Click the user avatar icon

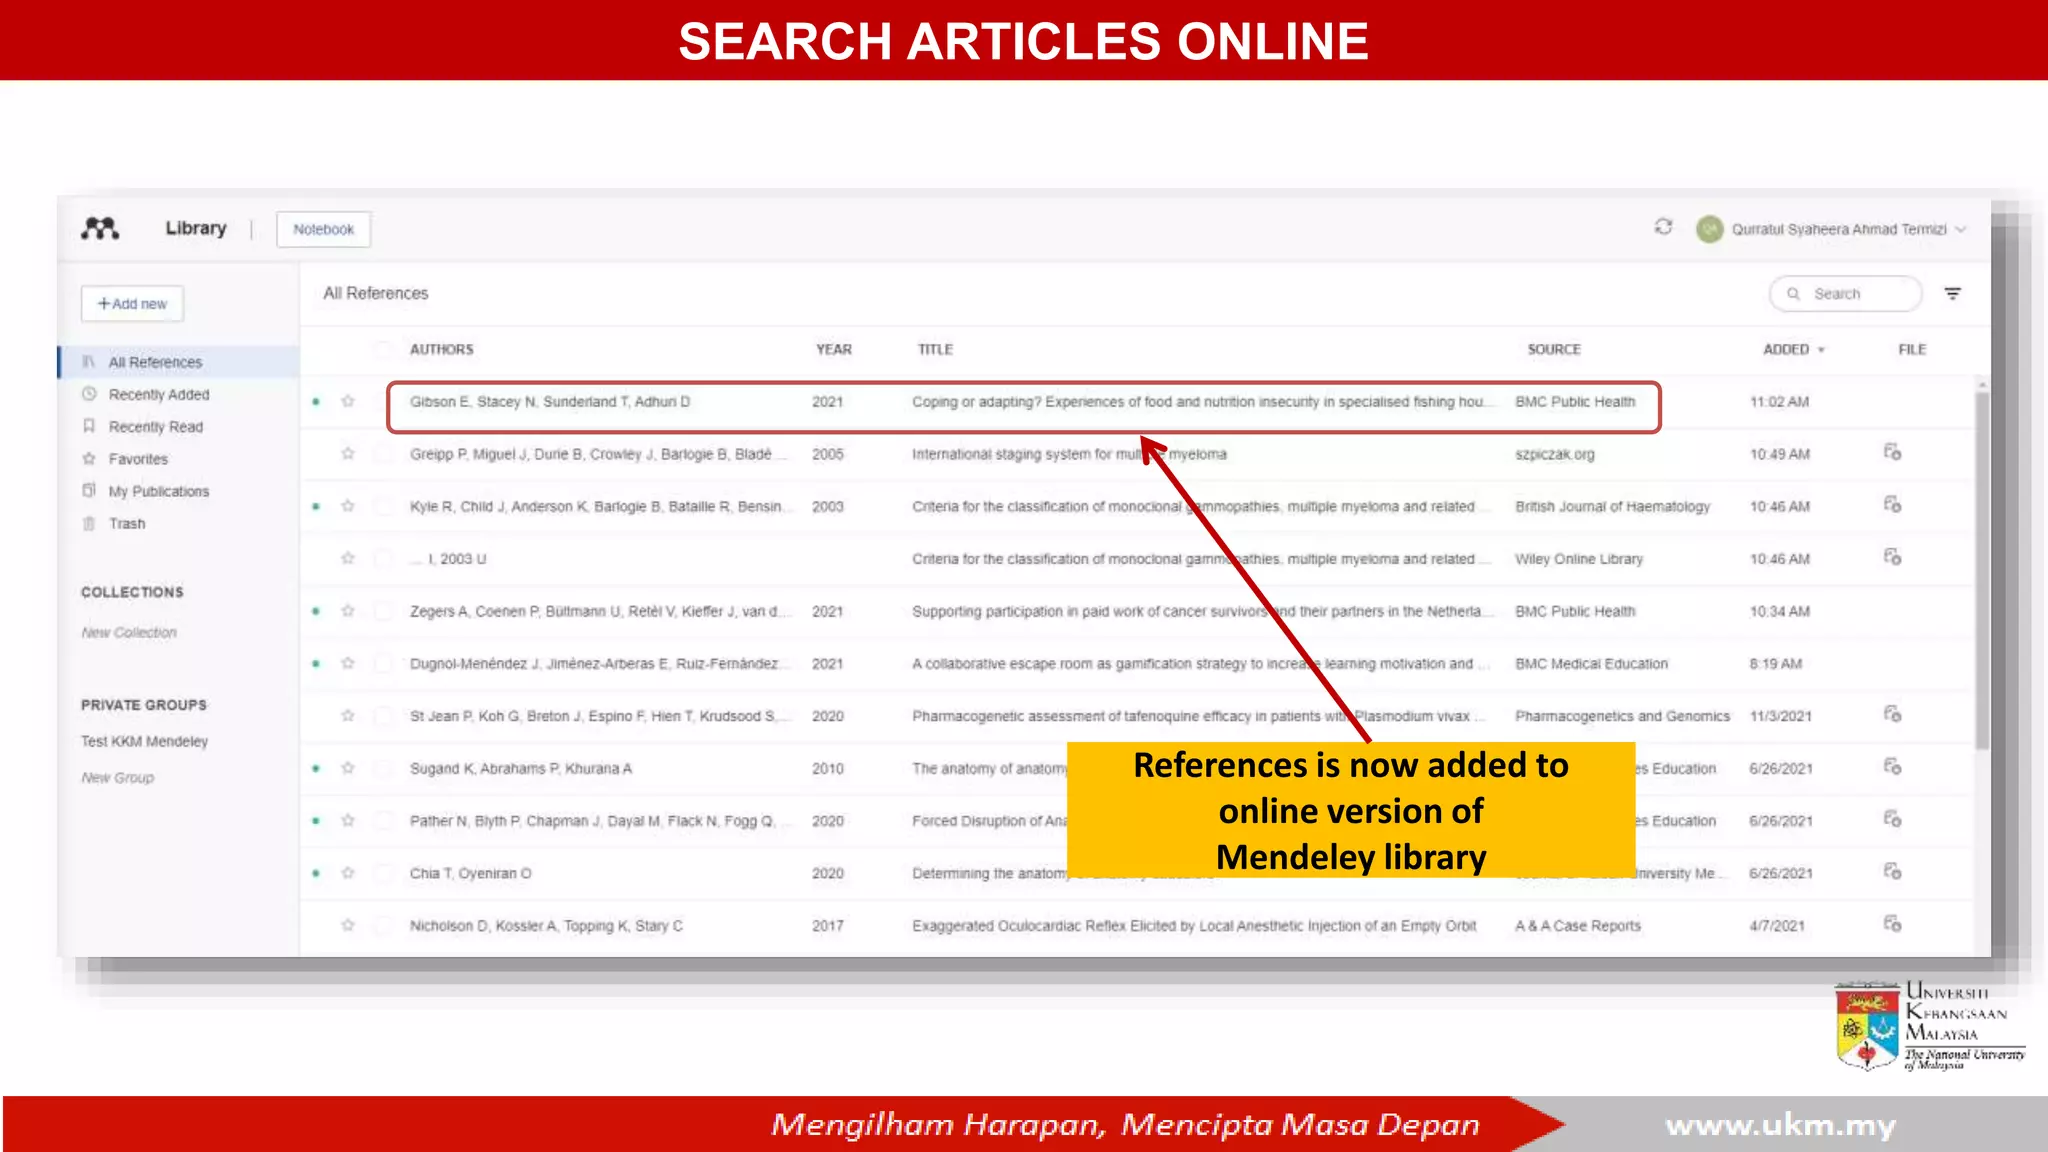[1710, 229]
